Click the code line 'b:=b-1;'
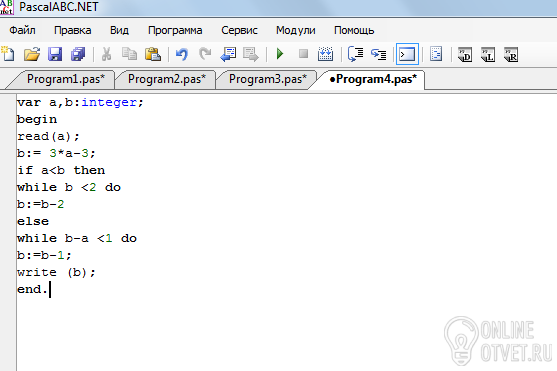The height and width of the screenshot is (371, 557). tap(44, 255)
